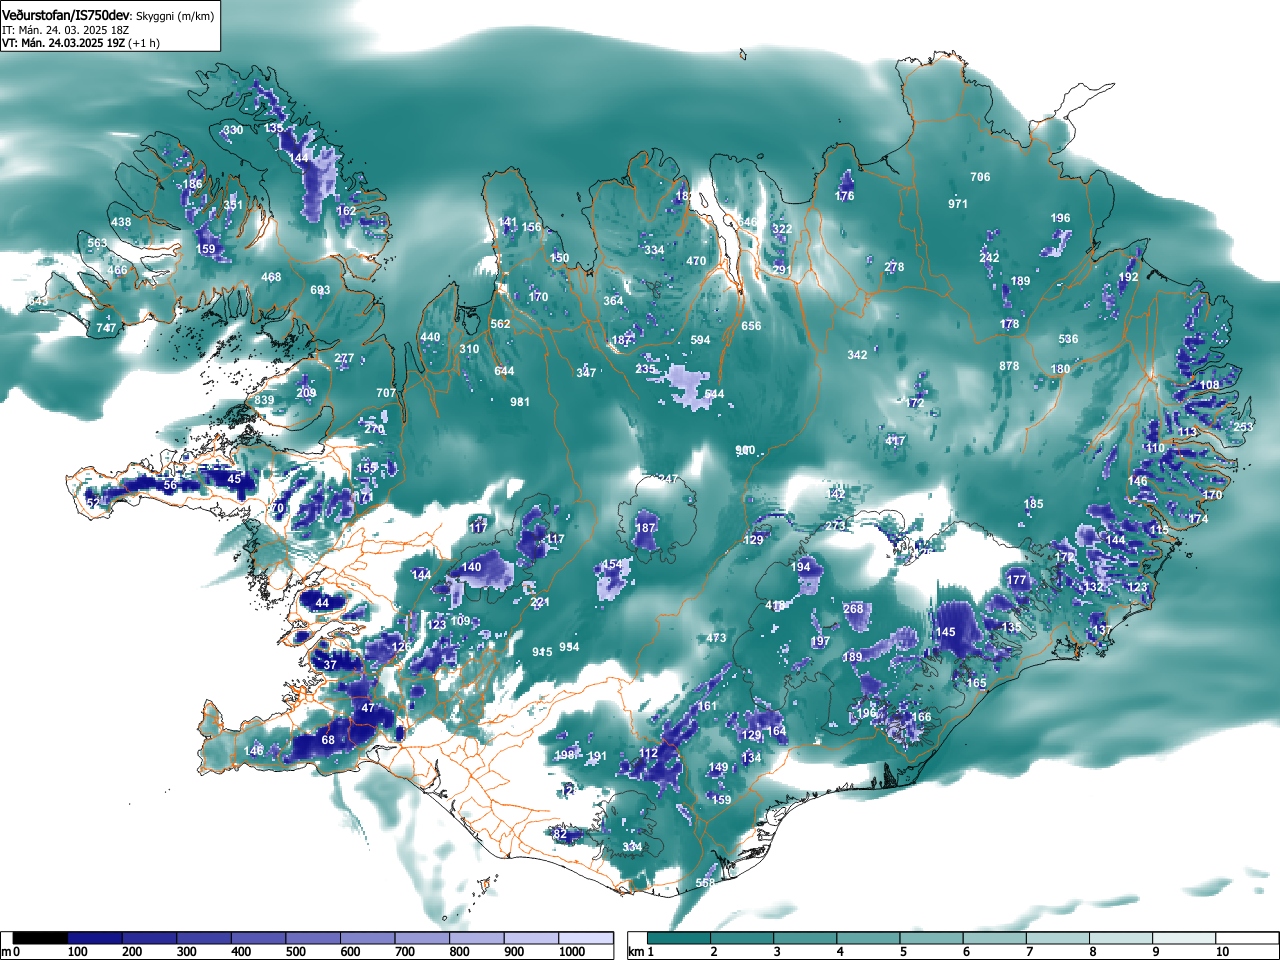Click the visibility value '468' in the Westfjords

271,278
